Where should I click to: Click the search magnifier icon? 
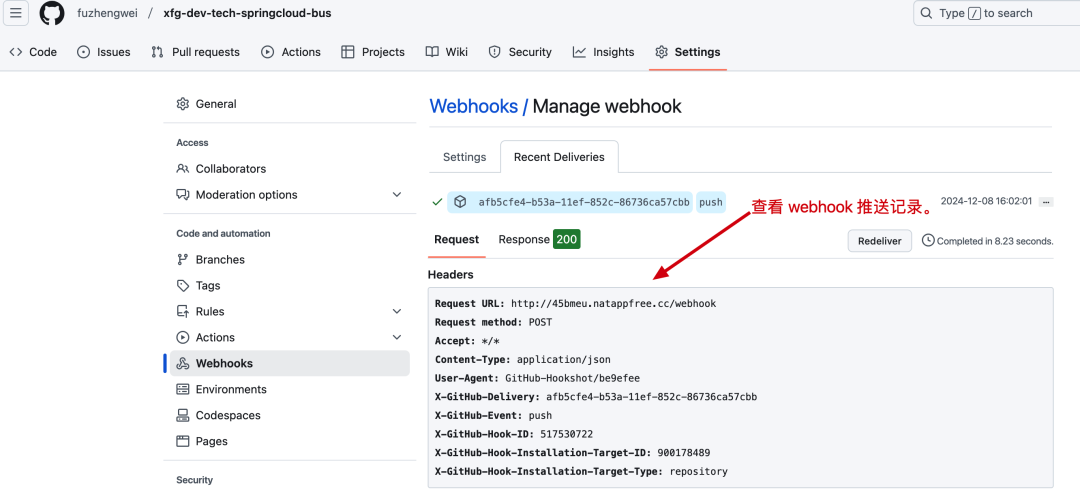[926, 13]
